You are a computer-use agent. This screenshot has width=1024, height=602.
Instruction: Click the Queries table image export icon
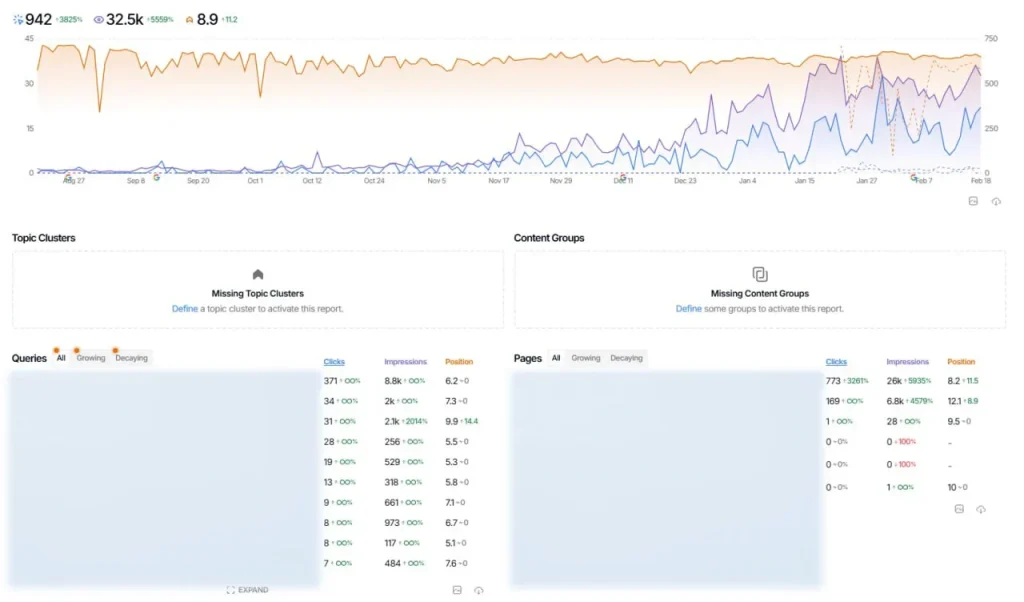[x=456, y=590]
